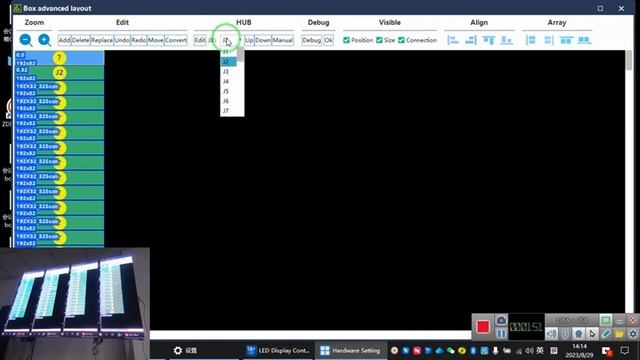Image resolution: width=640 pixels, height=360 pixels.
Task: Choose J2 in the JX dropdown list
Action: (228, 62)
